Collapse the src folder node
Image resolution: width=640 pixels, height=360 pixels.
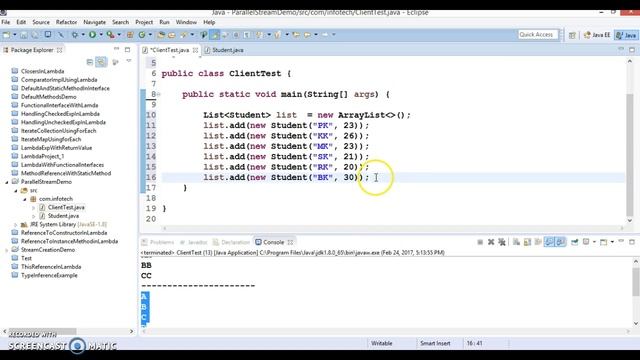tap(16, 191)
